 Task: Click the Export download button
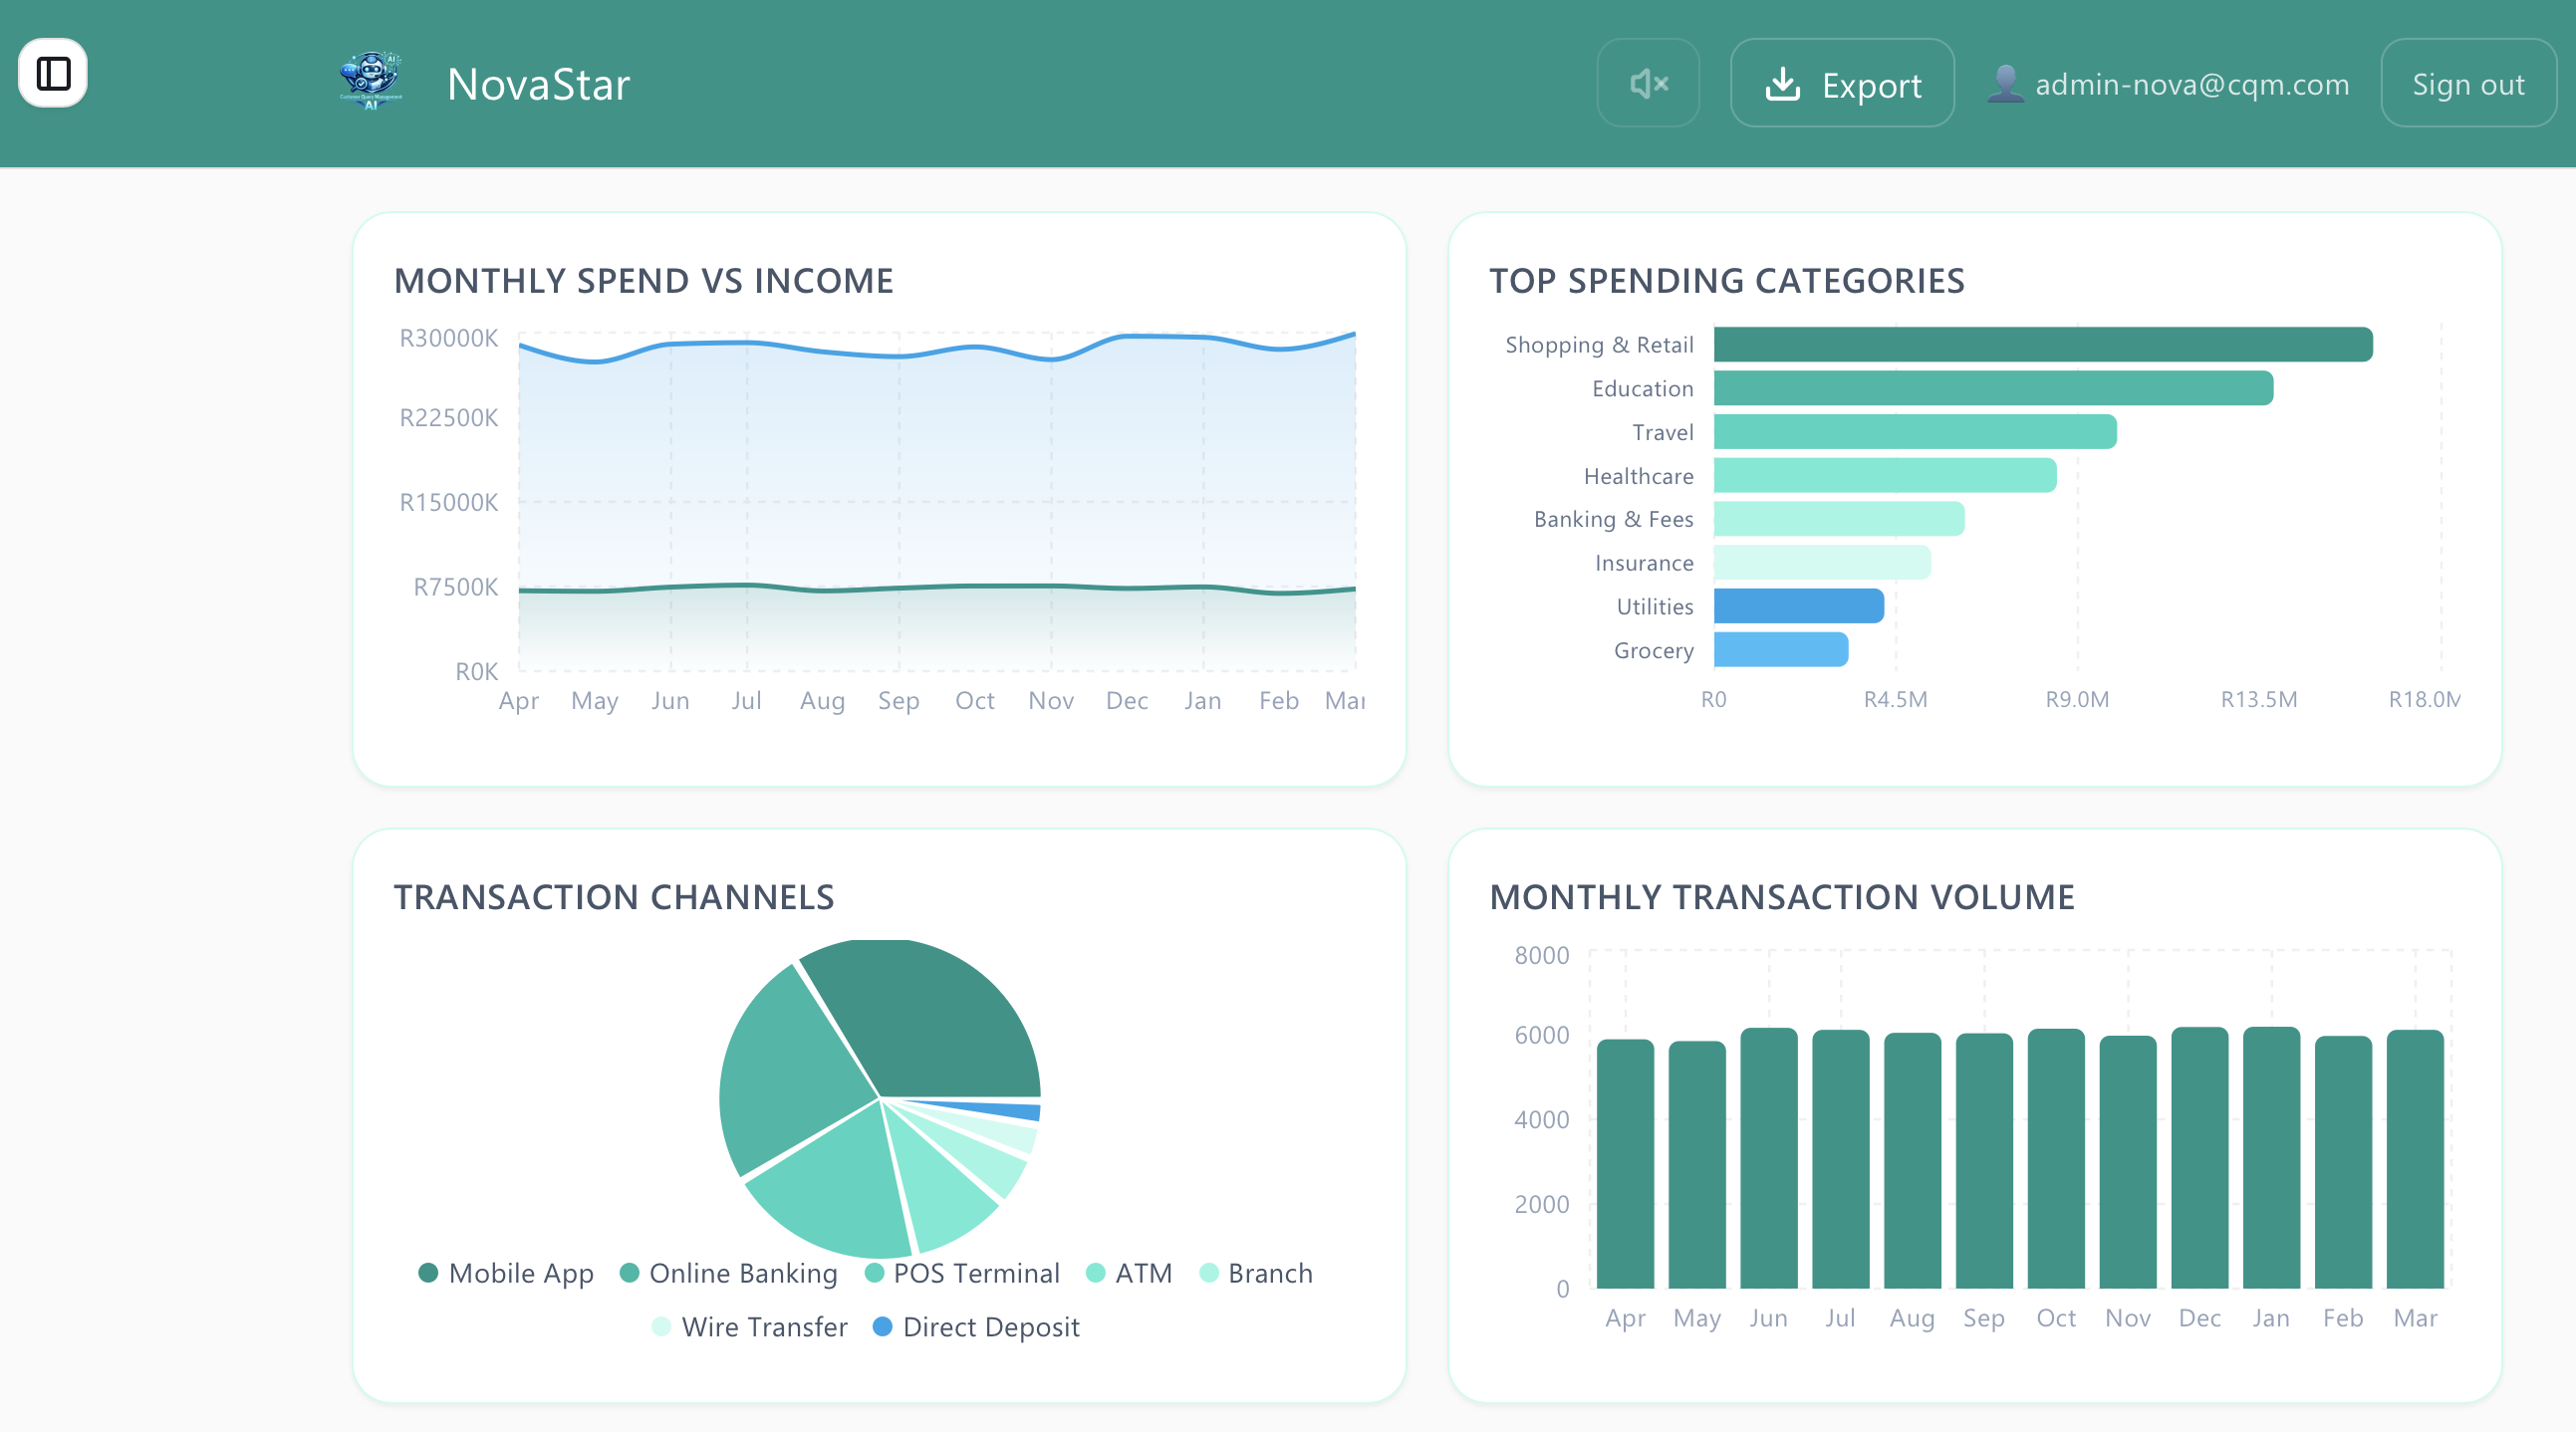tap(1842, 84)
